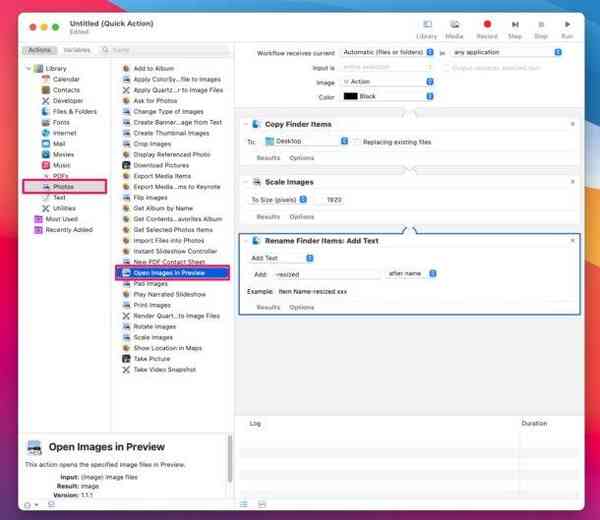Show Options of Rename Finder Items
600x520 pixels.
[302, 307]
